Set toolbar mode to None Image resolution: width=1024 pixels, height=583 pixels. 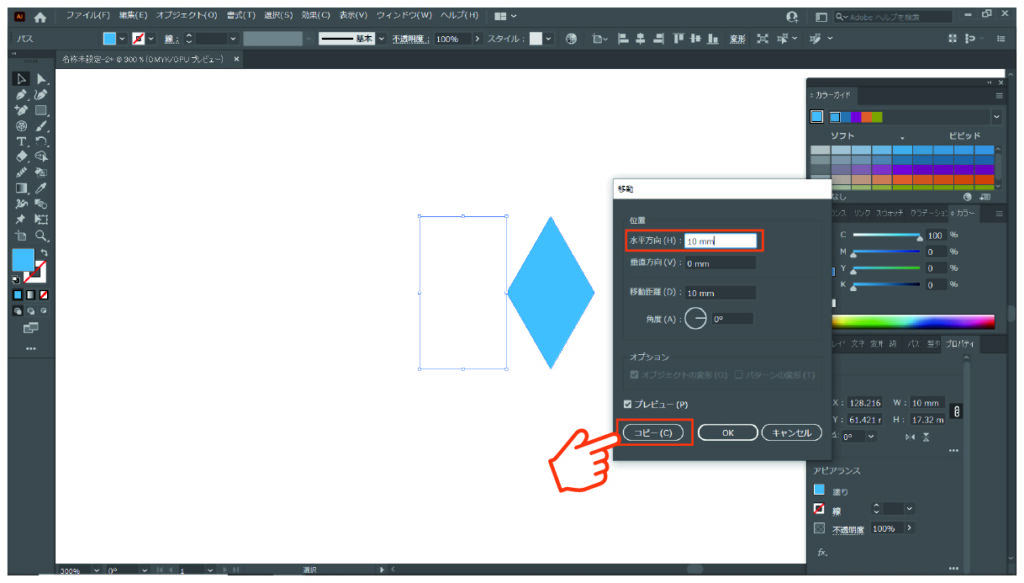point(44,295)
